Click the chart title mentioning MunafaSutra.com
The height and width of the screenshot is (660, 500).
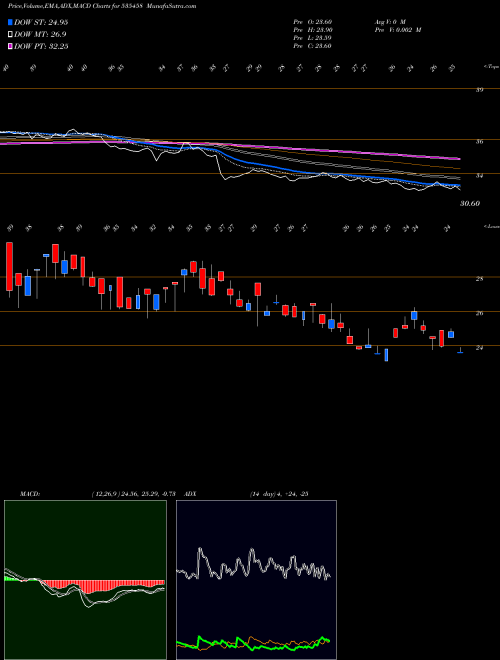pos(102,6)
